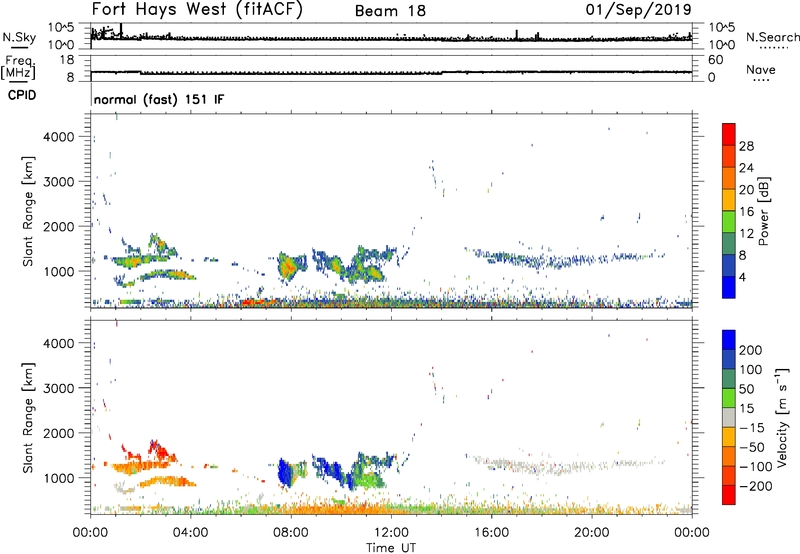
Task: Click the "4" power colorbar label
Action: [x=743, y=278]
